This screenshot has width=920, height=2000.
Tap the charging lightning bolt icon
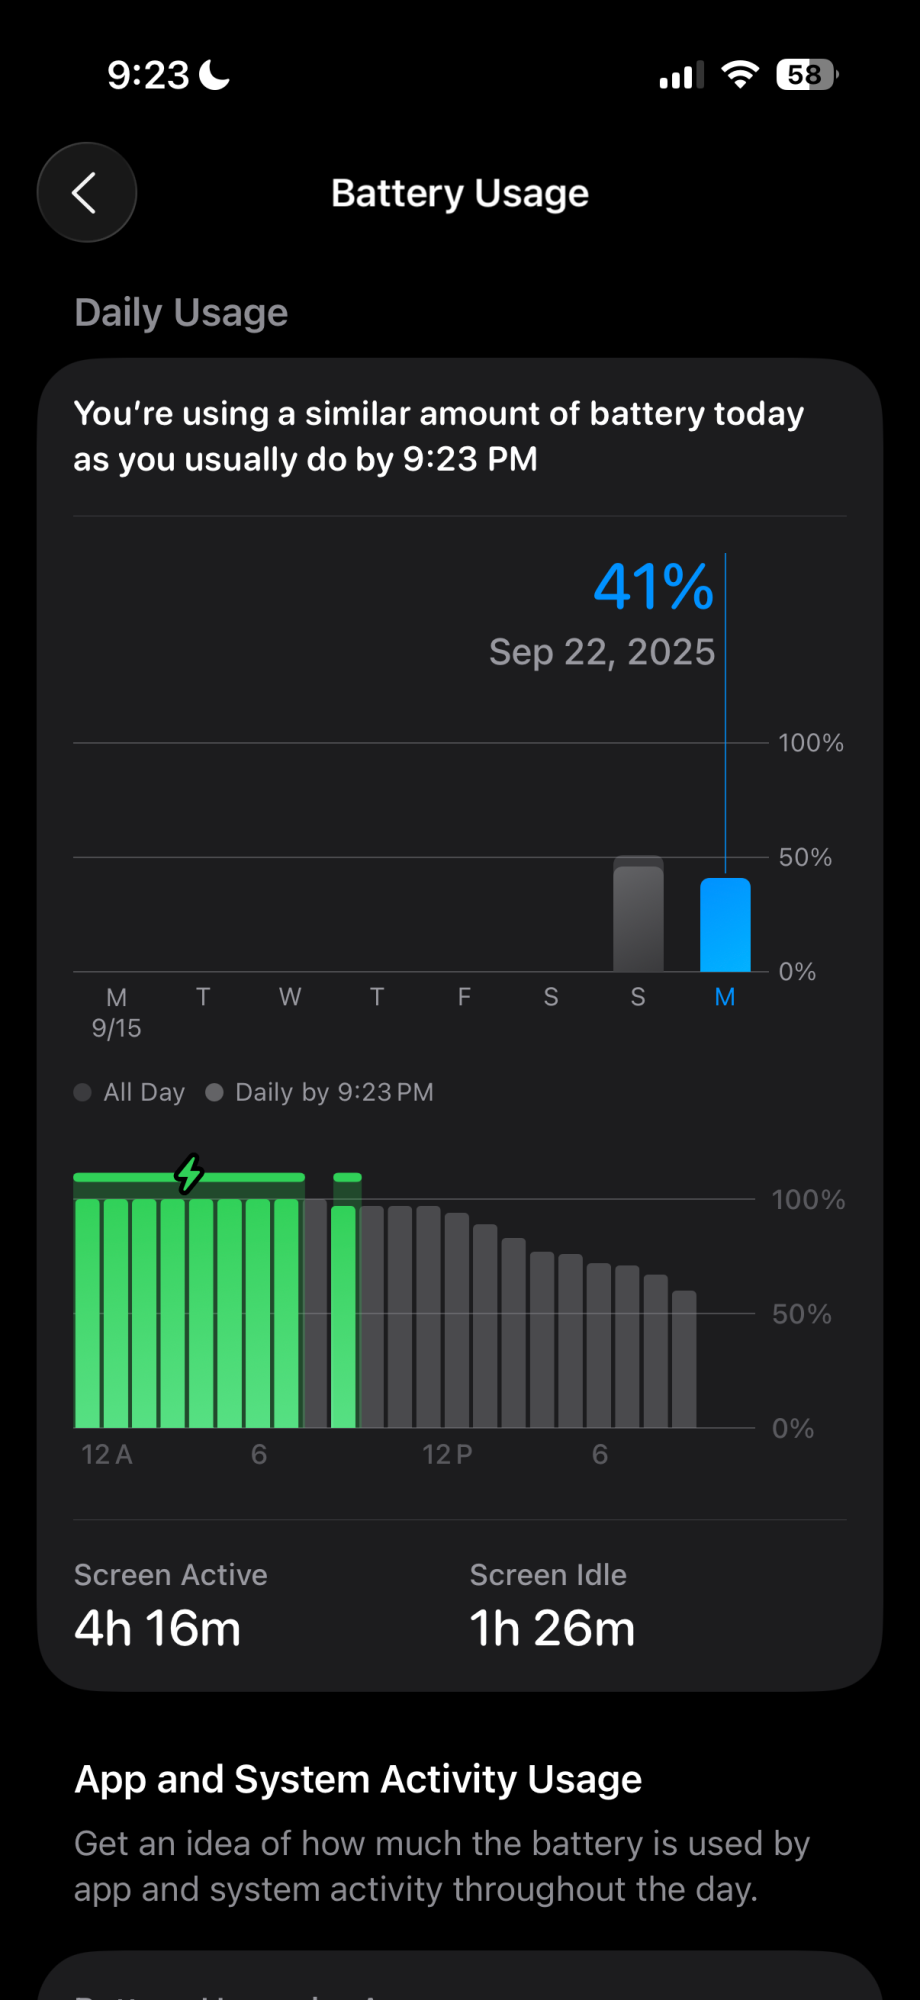click(189, 1173)
